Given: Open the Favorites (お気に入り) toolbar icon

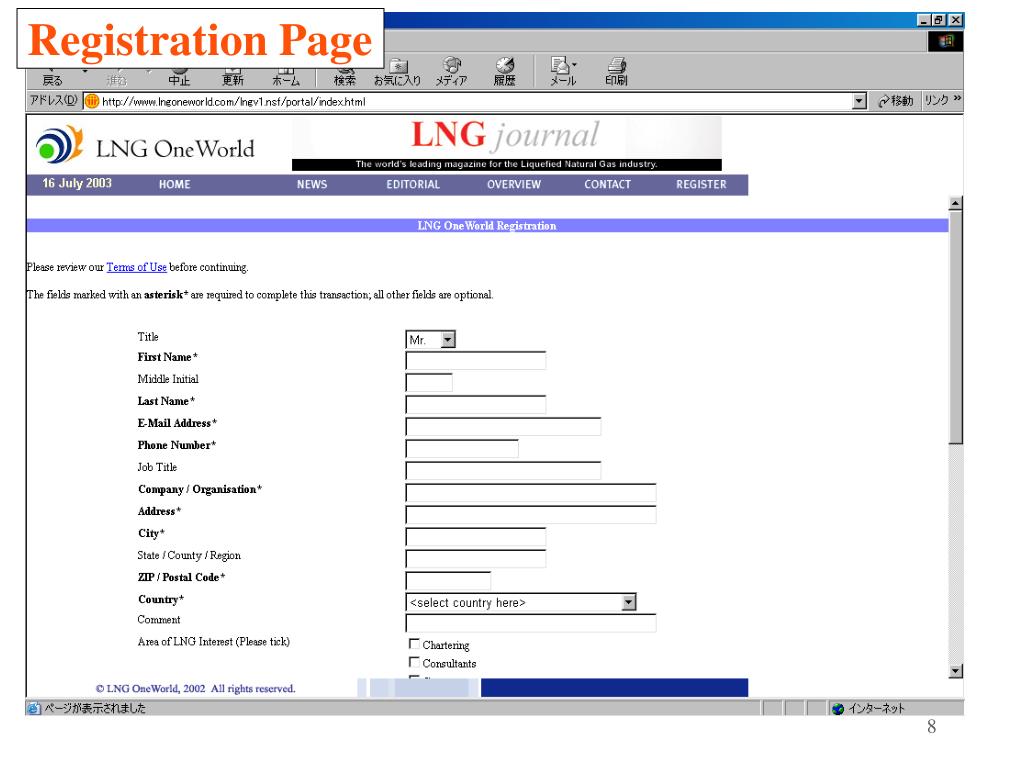Looking at the screenshot, I should click(397, 73).
